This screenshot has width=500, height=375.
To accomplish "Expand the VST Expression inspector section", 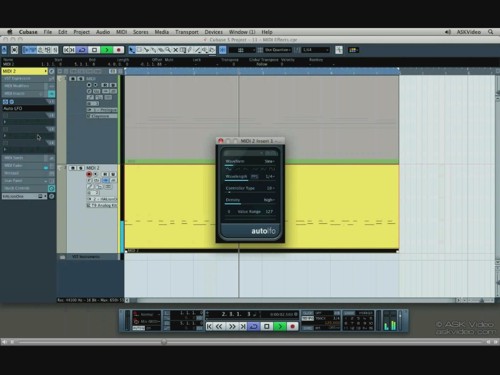I will coord(28,79).
